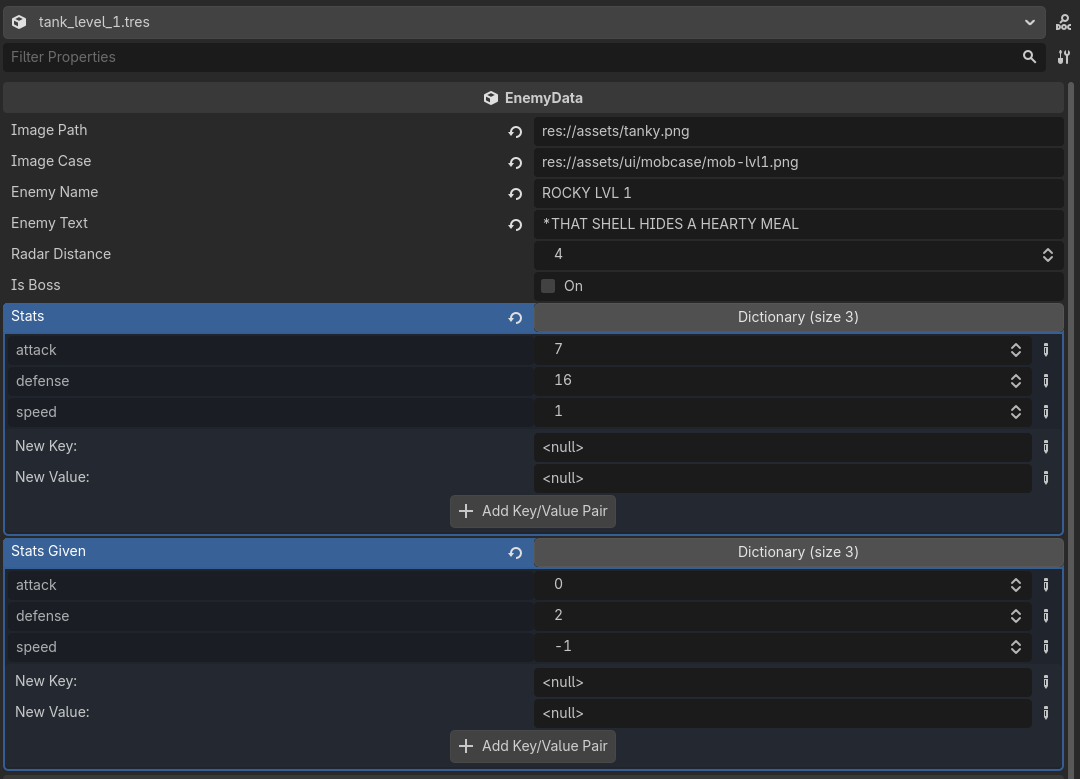Adjust Stats Given defense stepper arrows
The width and height of the screenshot is (1080, 779).
click(1016, 616)
